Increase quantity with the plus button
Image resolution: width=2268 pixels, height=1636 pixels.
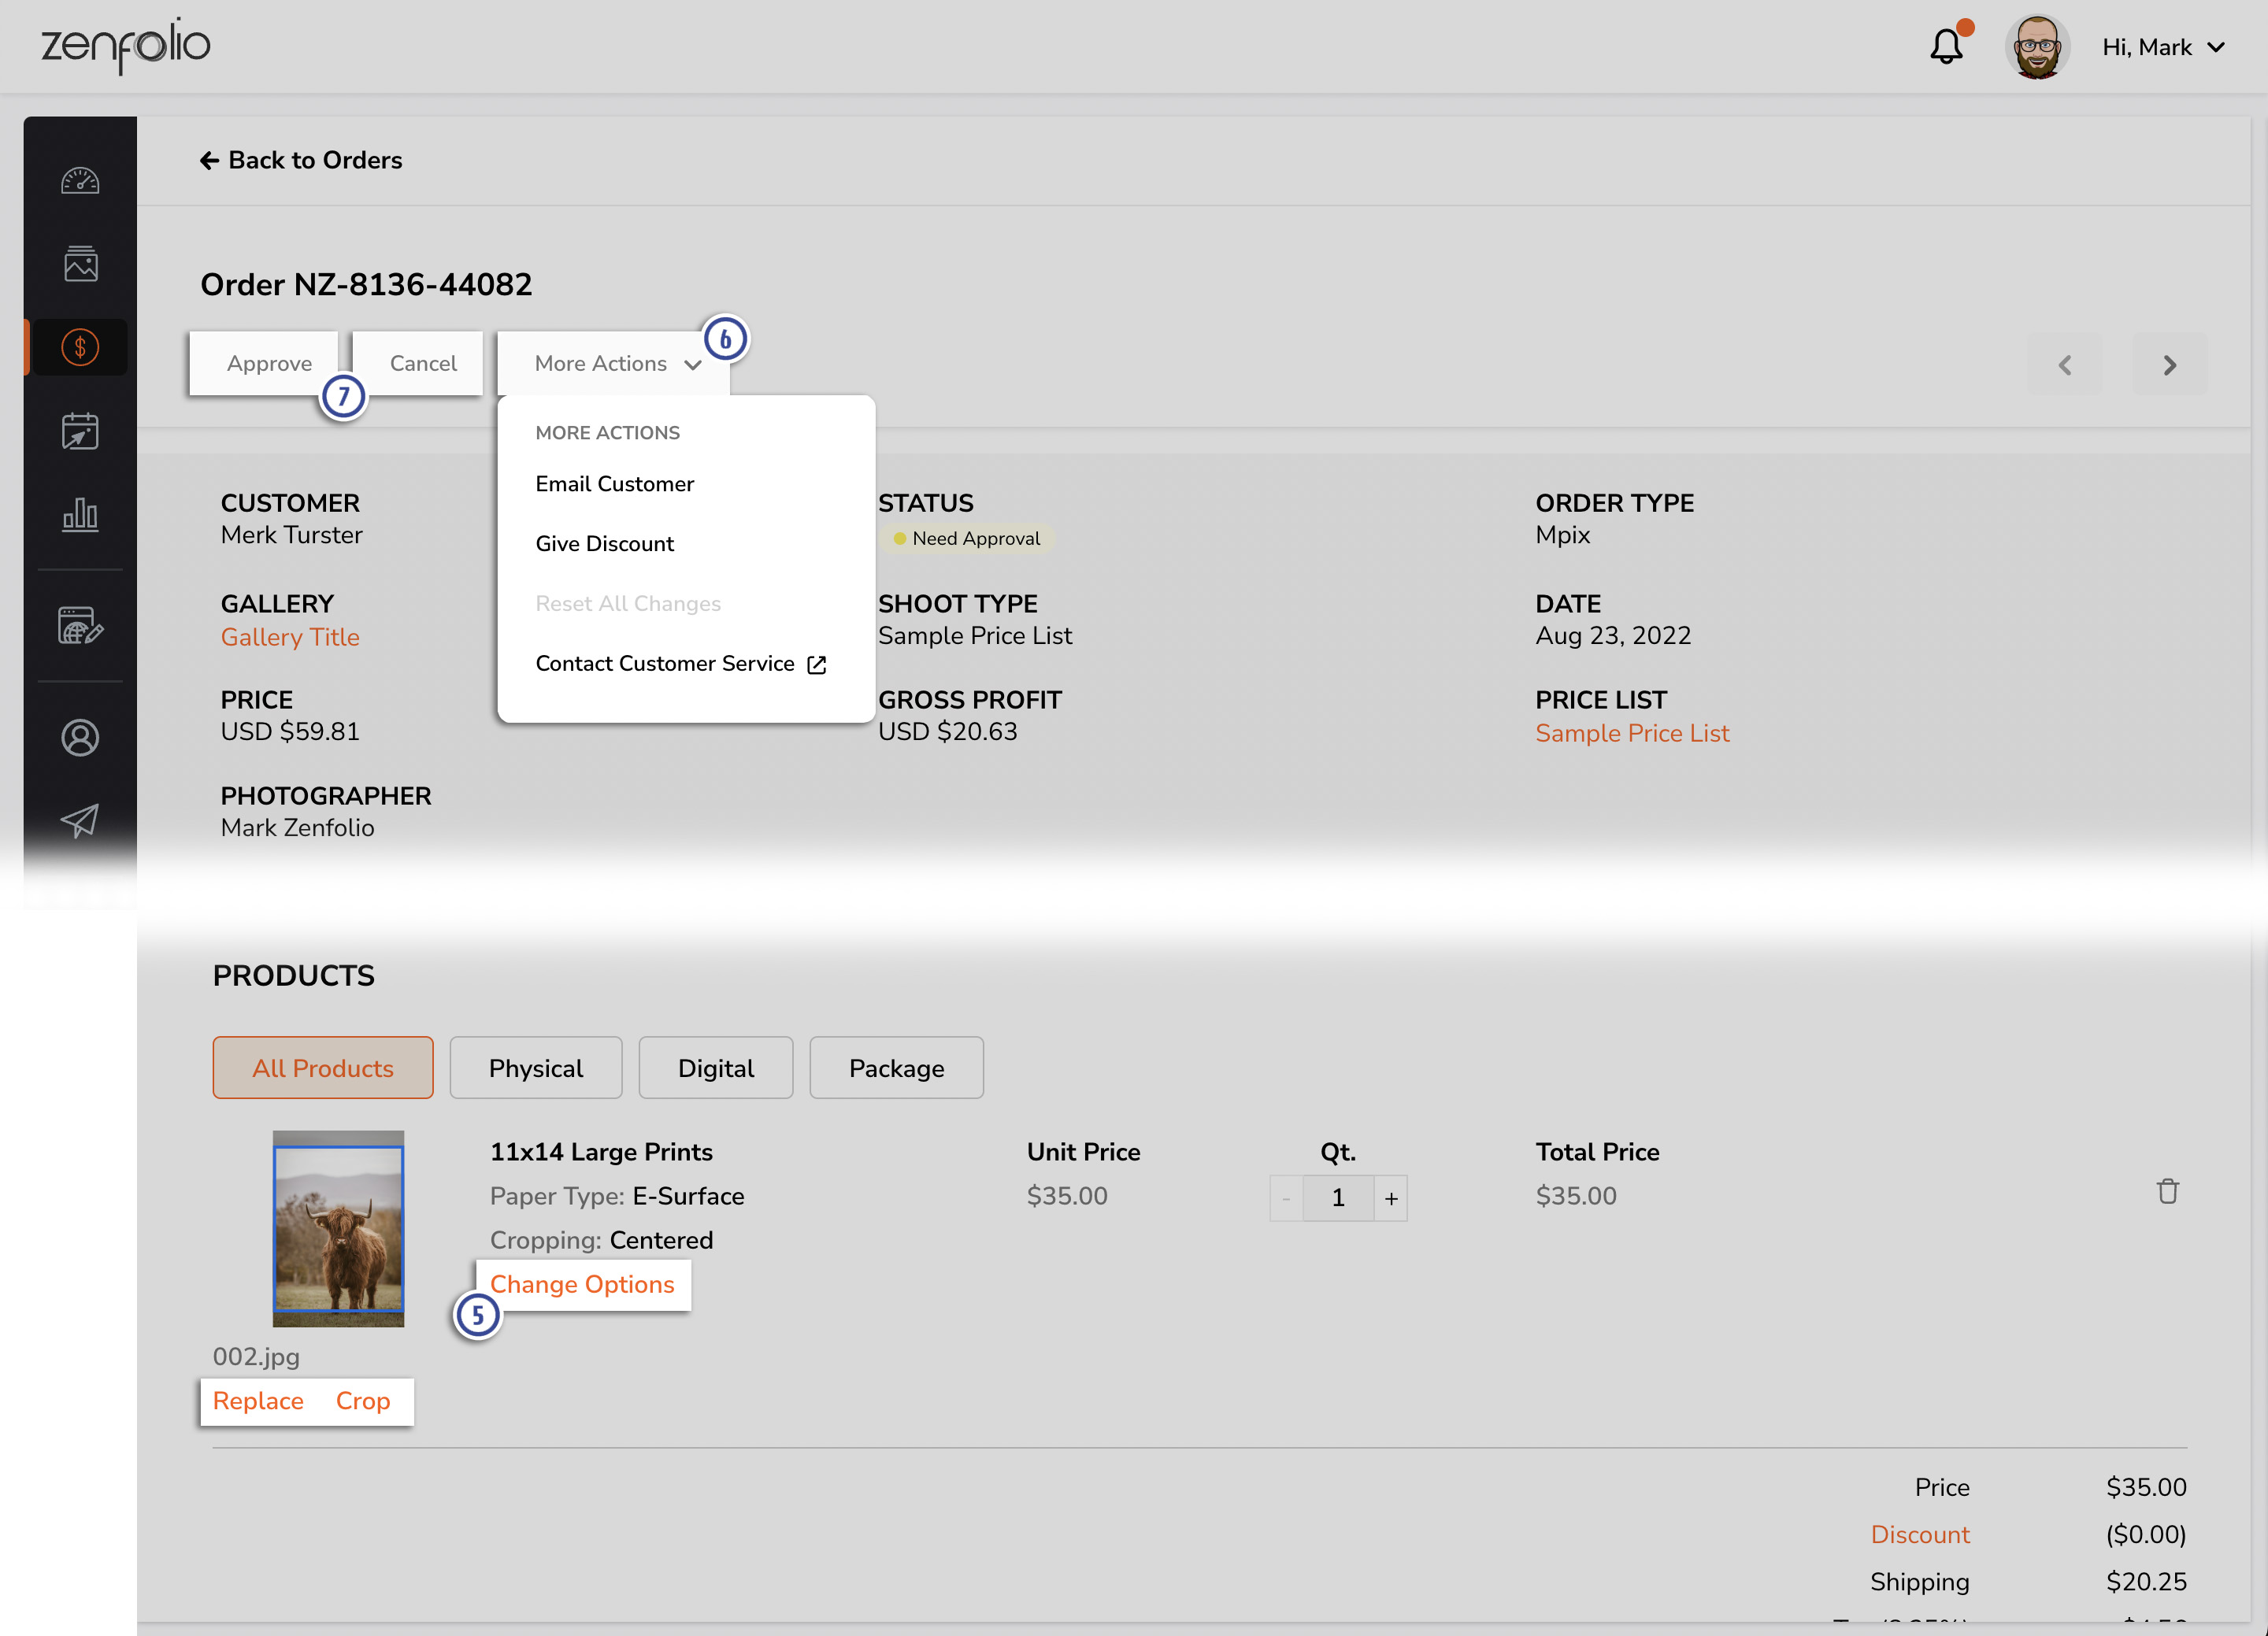[1391, 1198]
